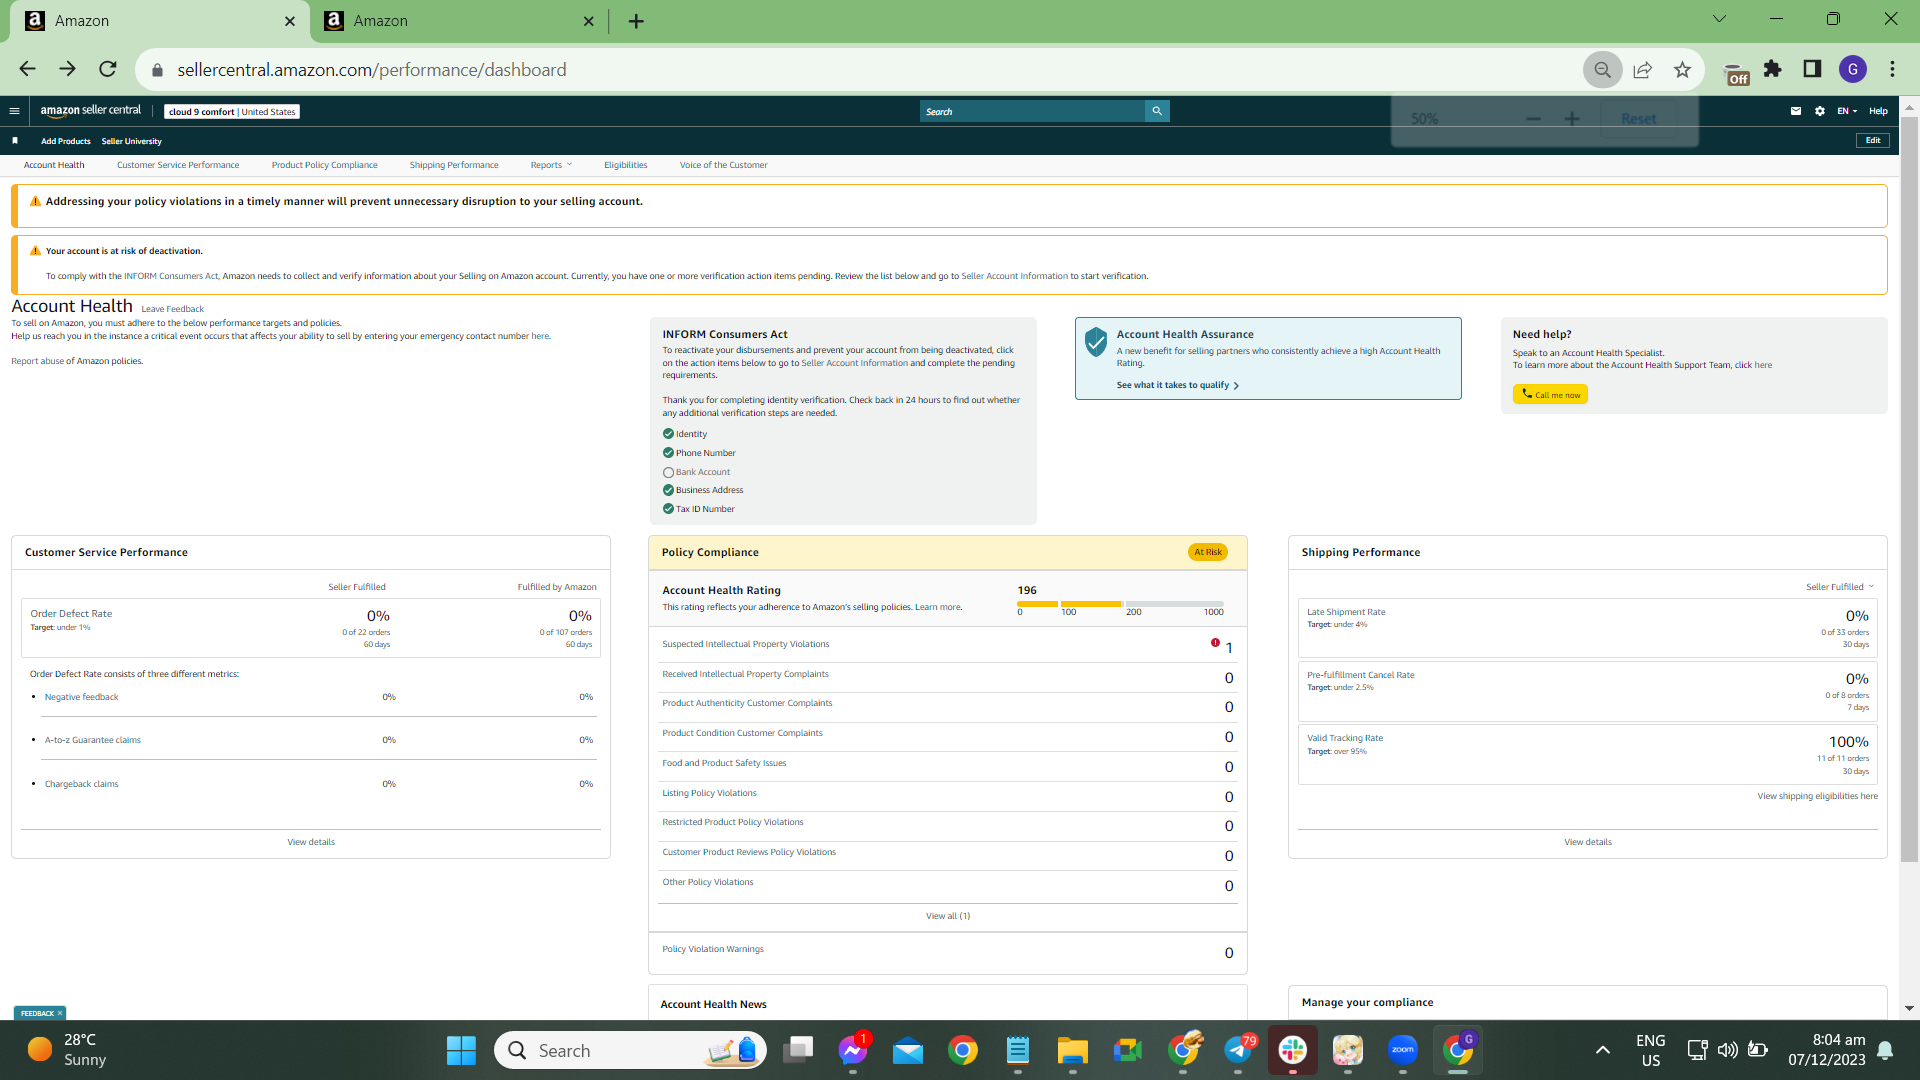
Task: Click View shipping eligibilities here
Action: click(1817, 796)
